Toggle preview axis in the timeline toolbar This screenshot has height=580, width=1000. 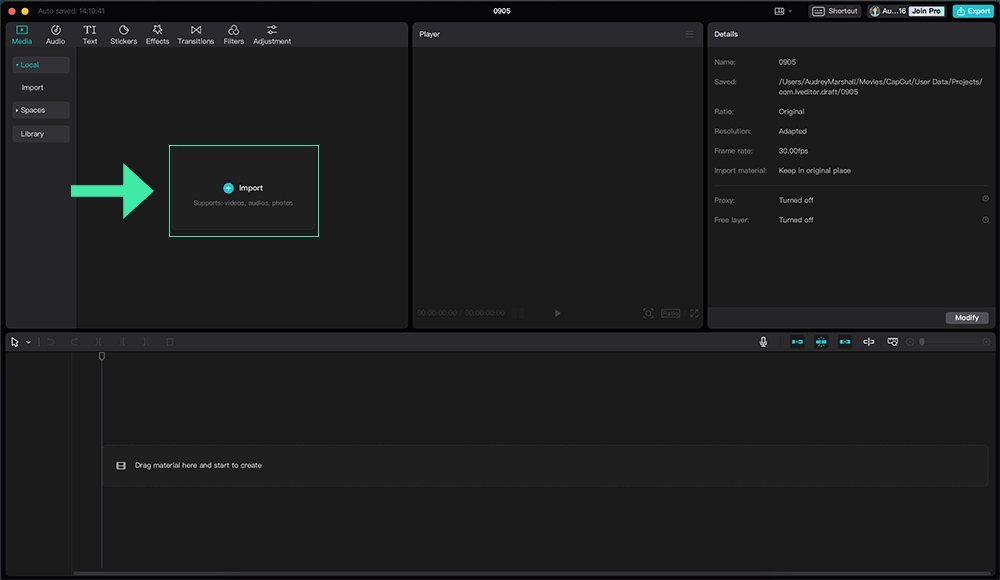868,341
